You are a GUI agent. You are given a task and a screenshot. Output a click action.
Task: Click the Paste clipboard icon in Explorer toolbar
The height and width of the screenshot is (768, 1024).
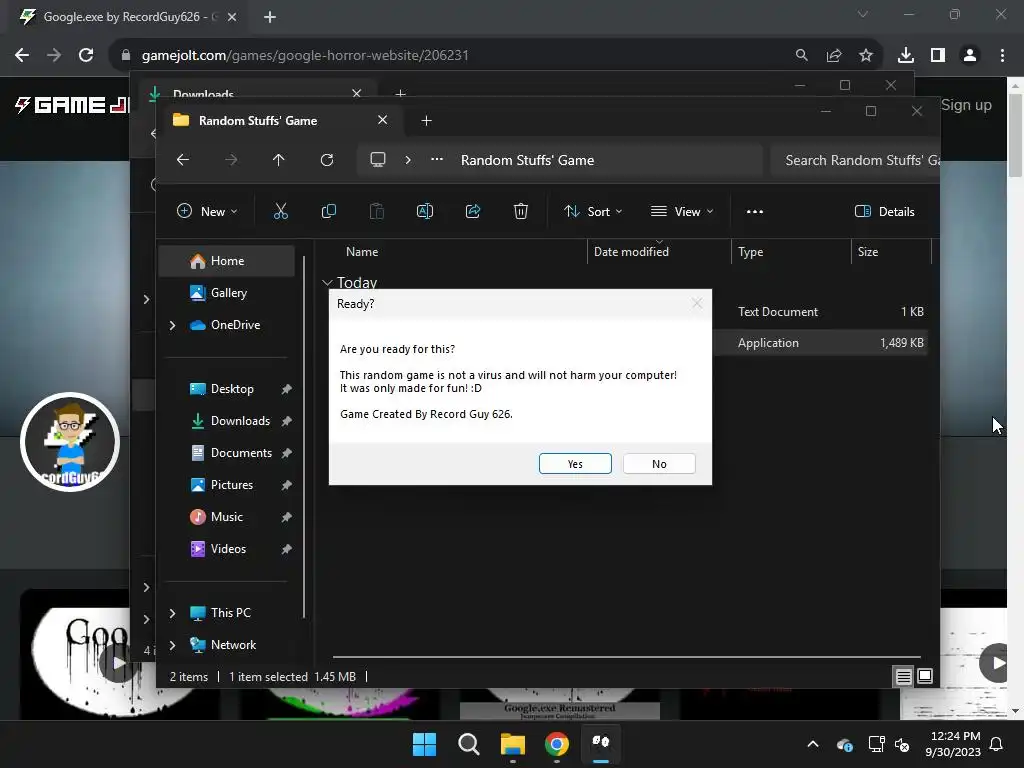[x=377, y=211]
